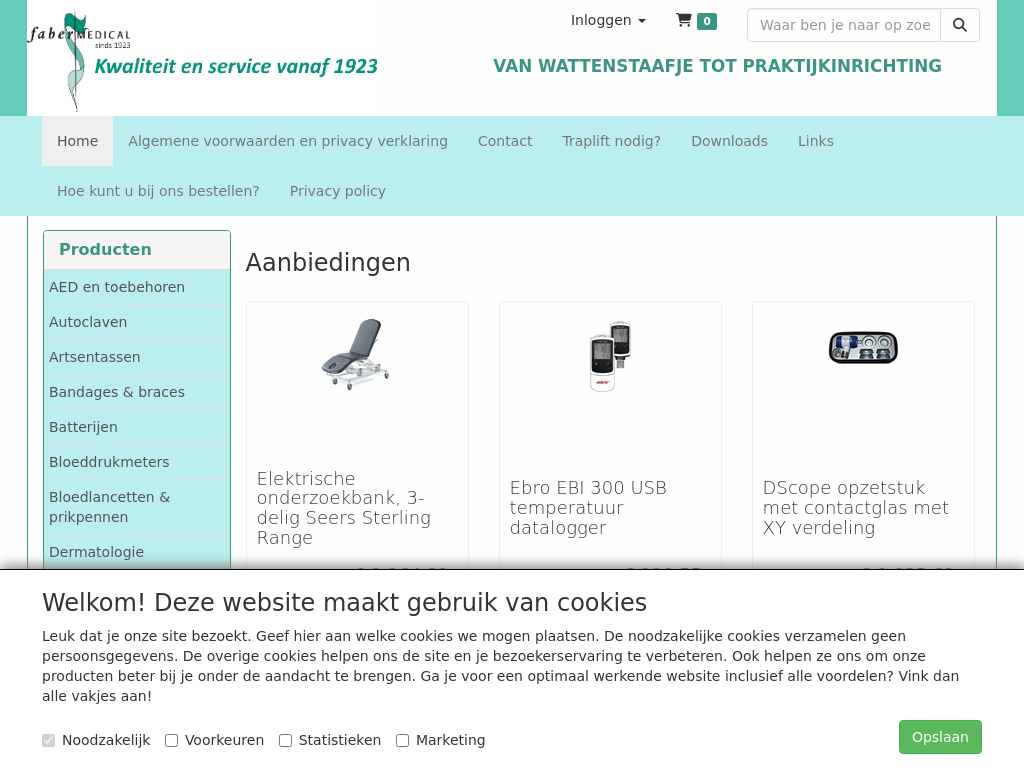Viewport: 1024px width, 768px height.
Task: Open the Dermatologie category
Action: [137, 552]
